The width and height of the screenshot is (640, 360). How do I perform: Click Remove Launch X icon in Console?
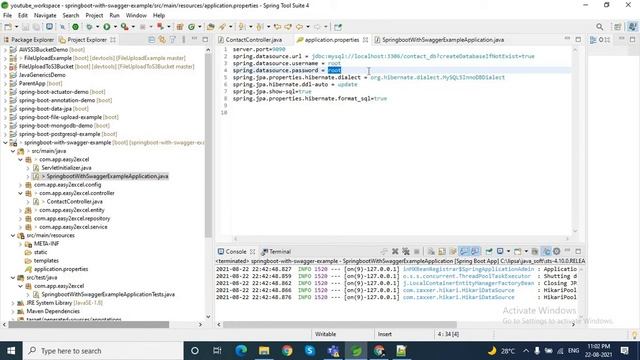(395, 251)
